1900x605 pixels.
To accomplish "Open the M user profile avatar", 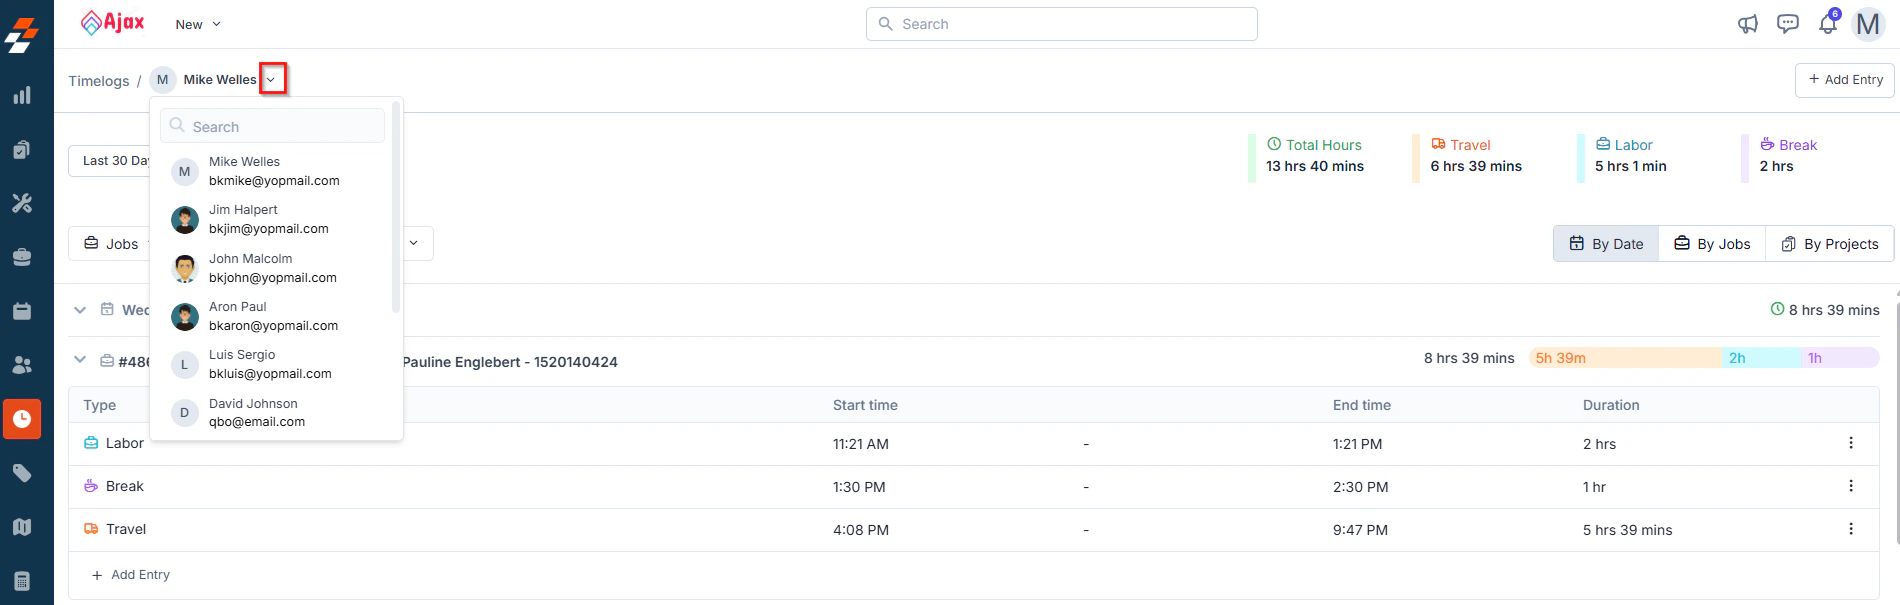I will 1868,24.
